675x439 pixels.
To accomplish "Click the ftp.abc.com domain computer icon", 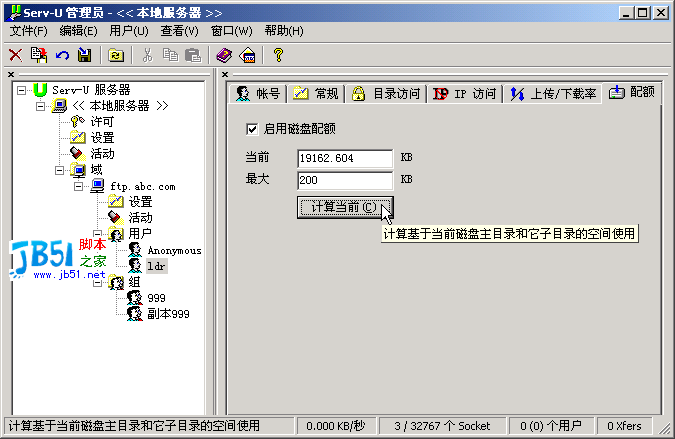I will (x=97, y=186).
